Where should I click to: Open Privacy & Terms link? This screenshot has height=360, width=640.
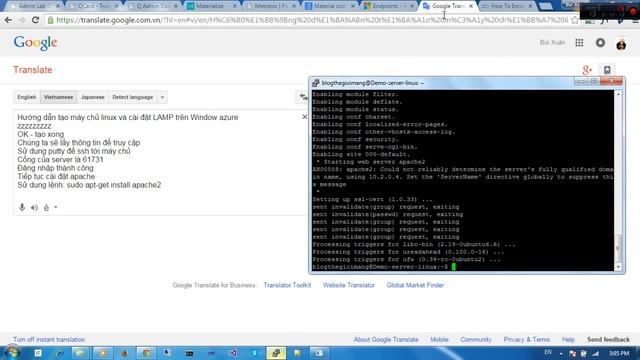click(x=527, y=340)
